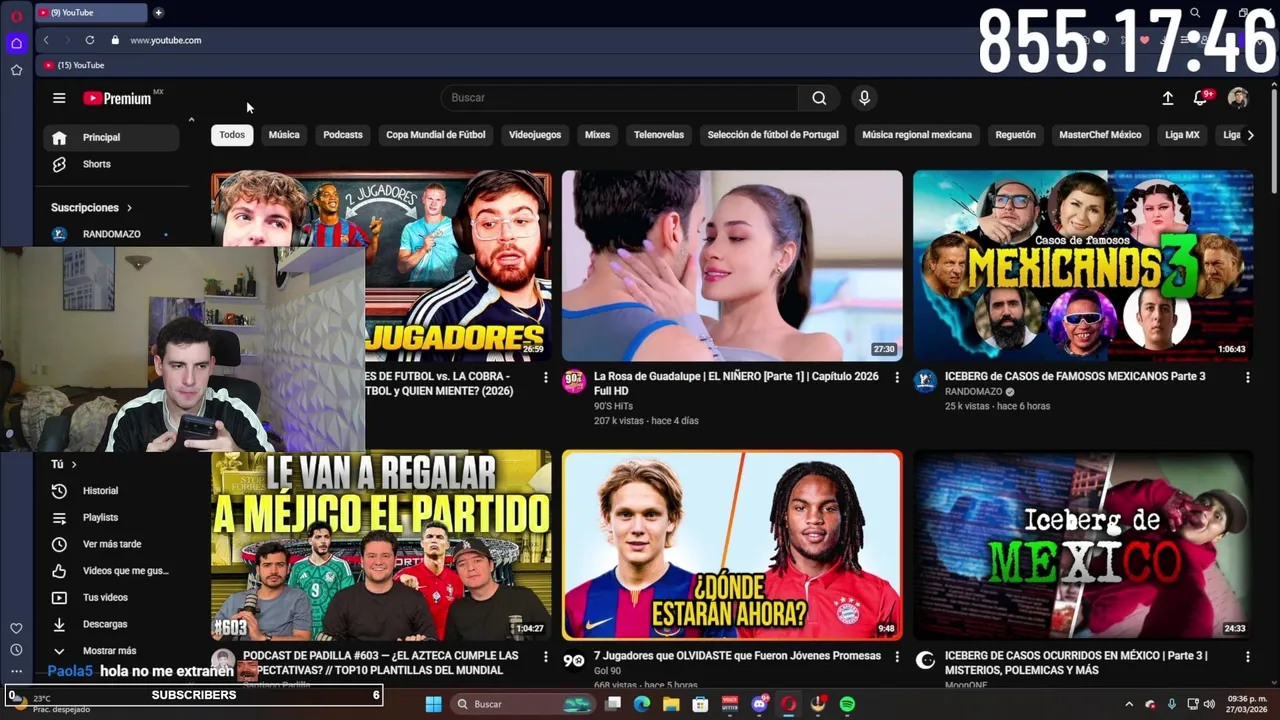Open Microsoft Edge from the taskbar

(x=642, y=704)
